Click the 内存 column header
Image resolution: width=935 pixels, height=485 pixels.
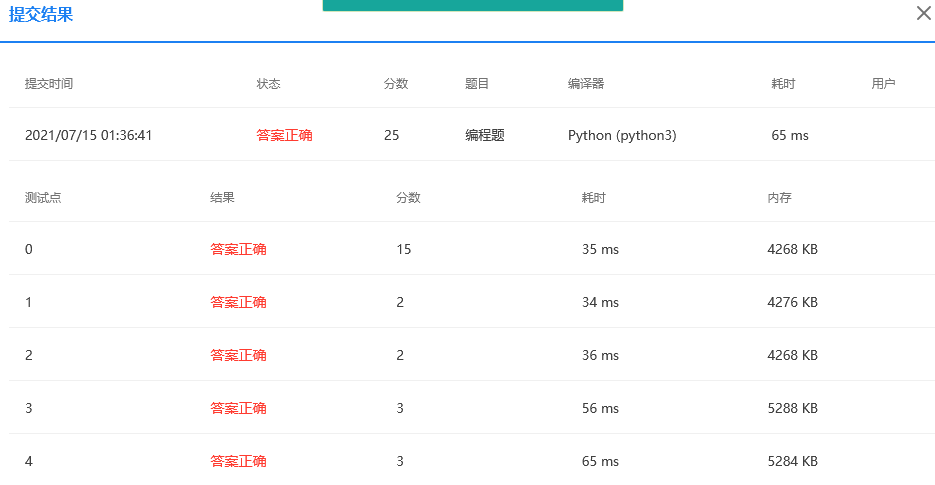[779, 197]
